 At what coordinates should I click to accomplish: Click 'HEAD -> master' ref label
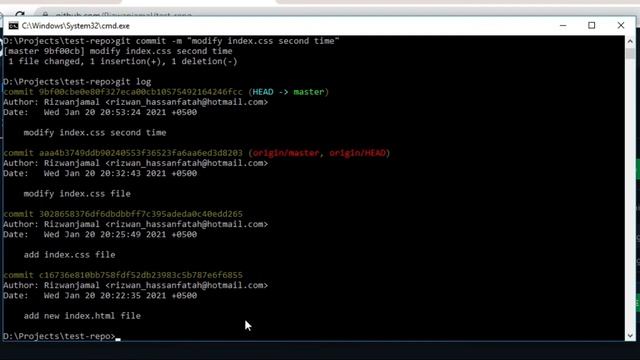point(288,92)
